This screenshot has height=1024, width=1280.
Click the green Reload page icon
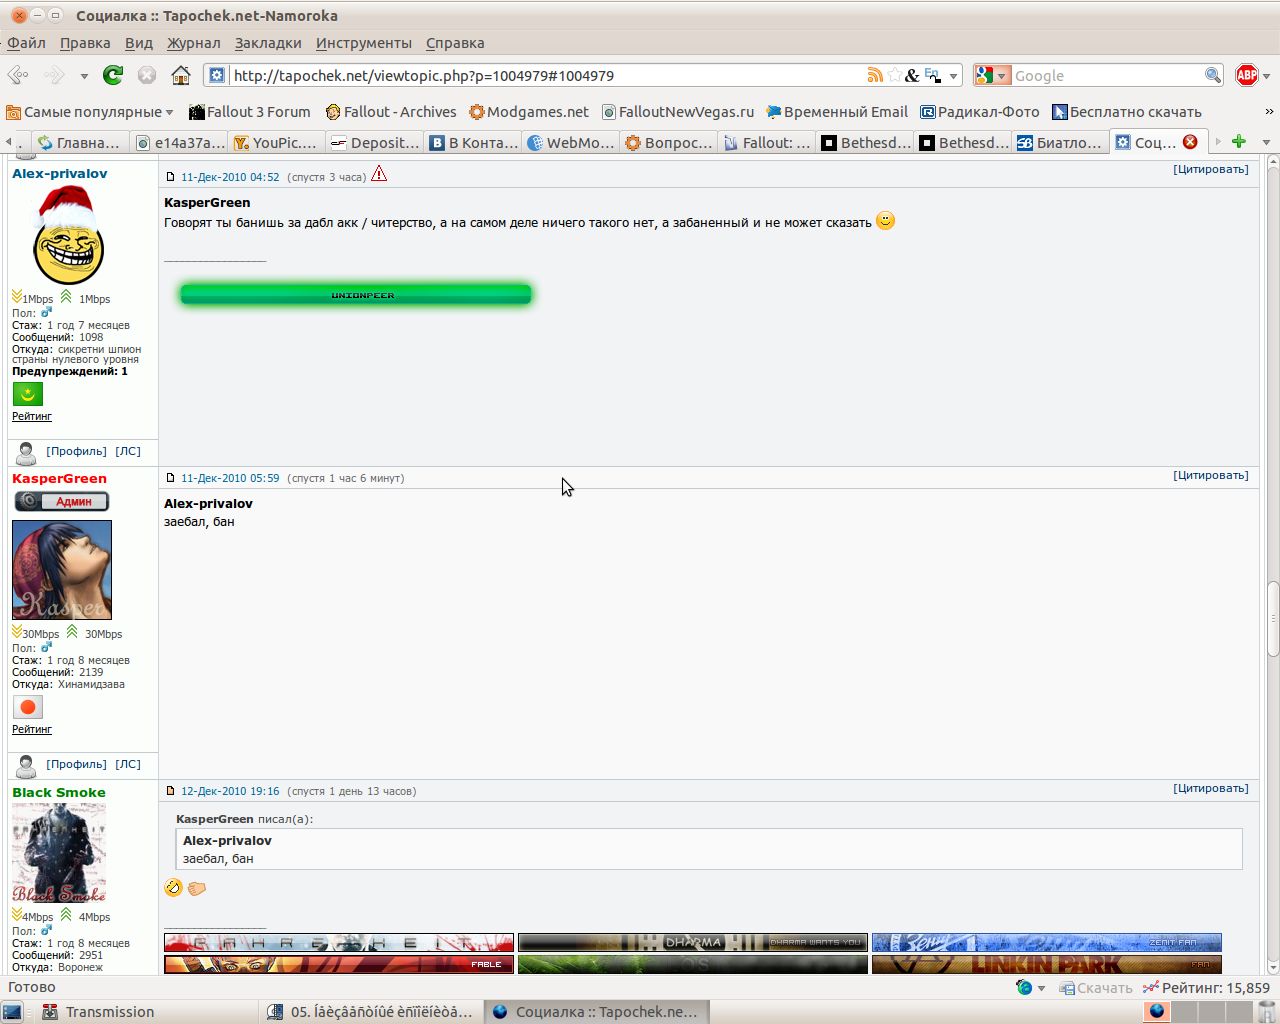113,75
